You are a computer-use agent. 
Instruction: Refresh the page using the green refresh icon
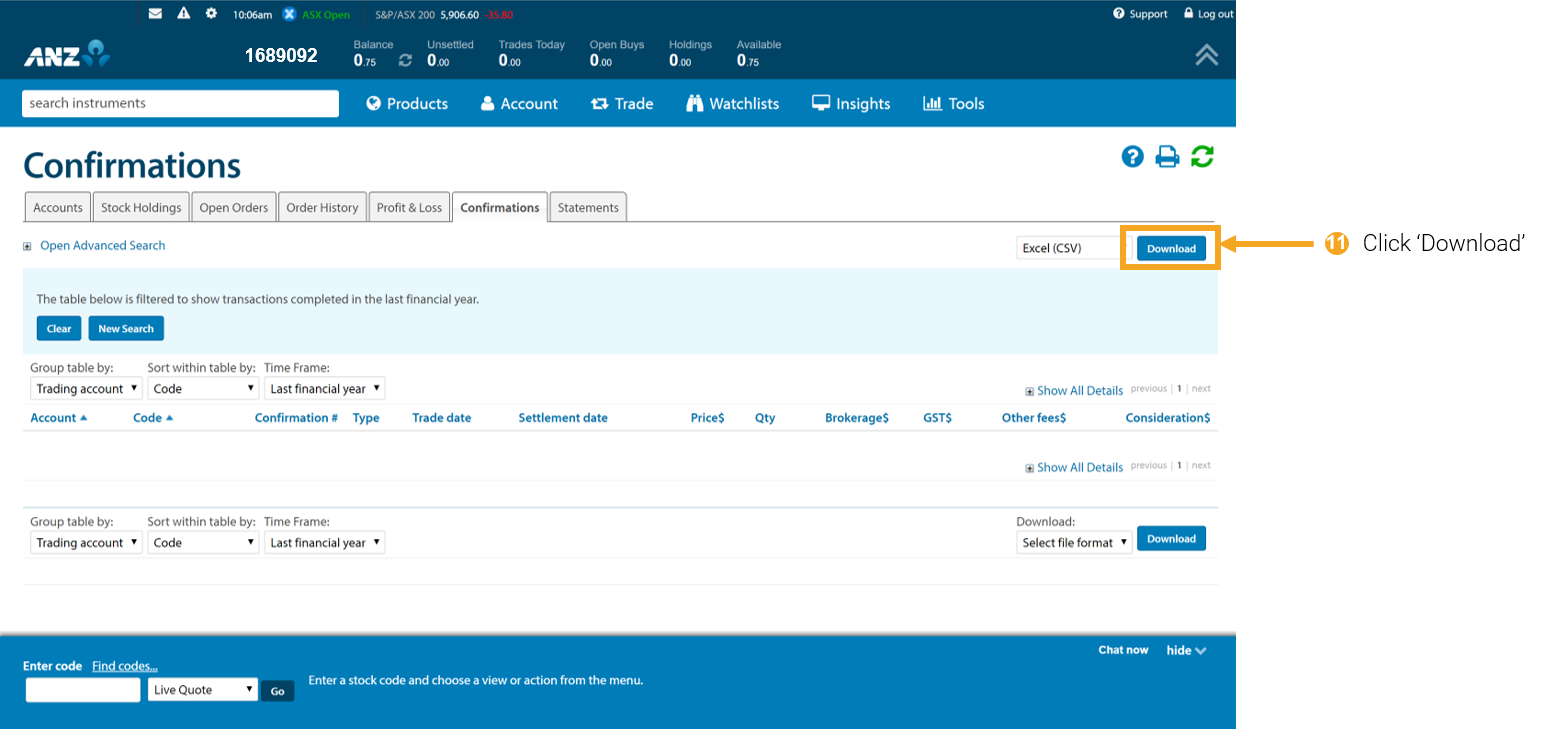coord(1202,156)
